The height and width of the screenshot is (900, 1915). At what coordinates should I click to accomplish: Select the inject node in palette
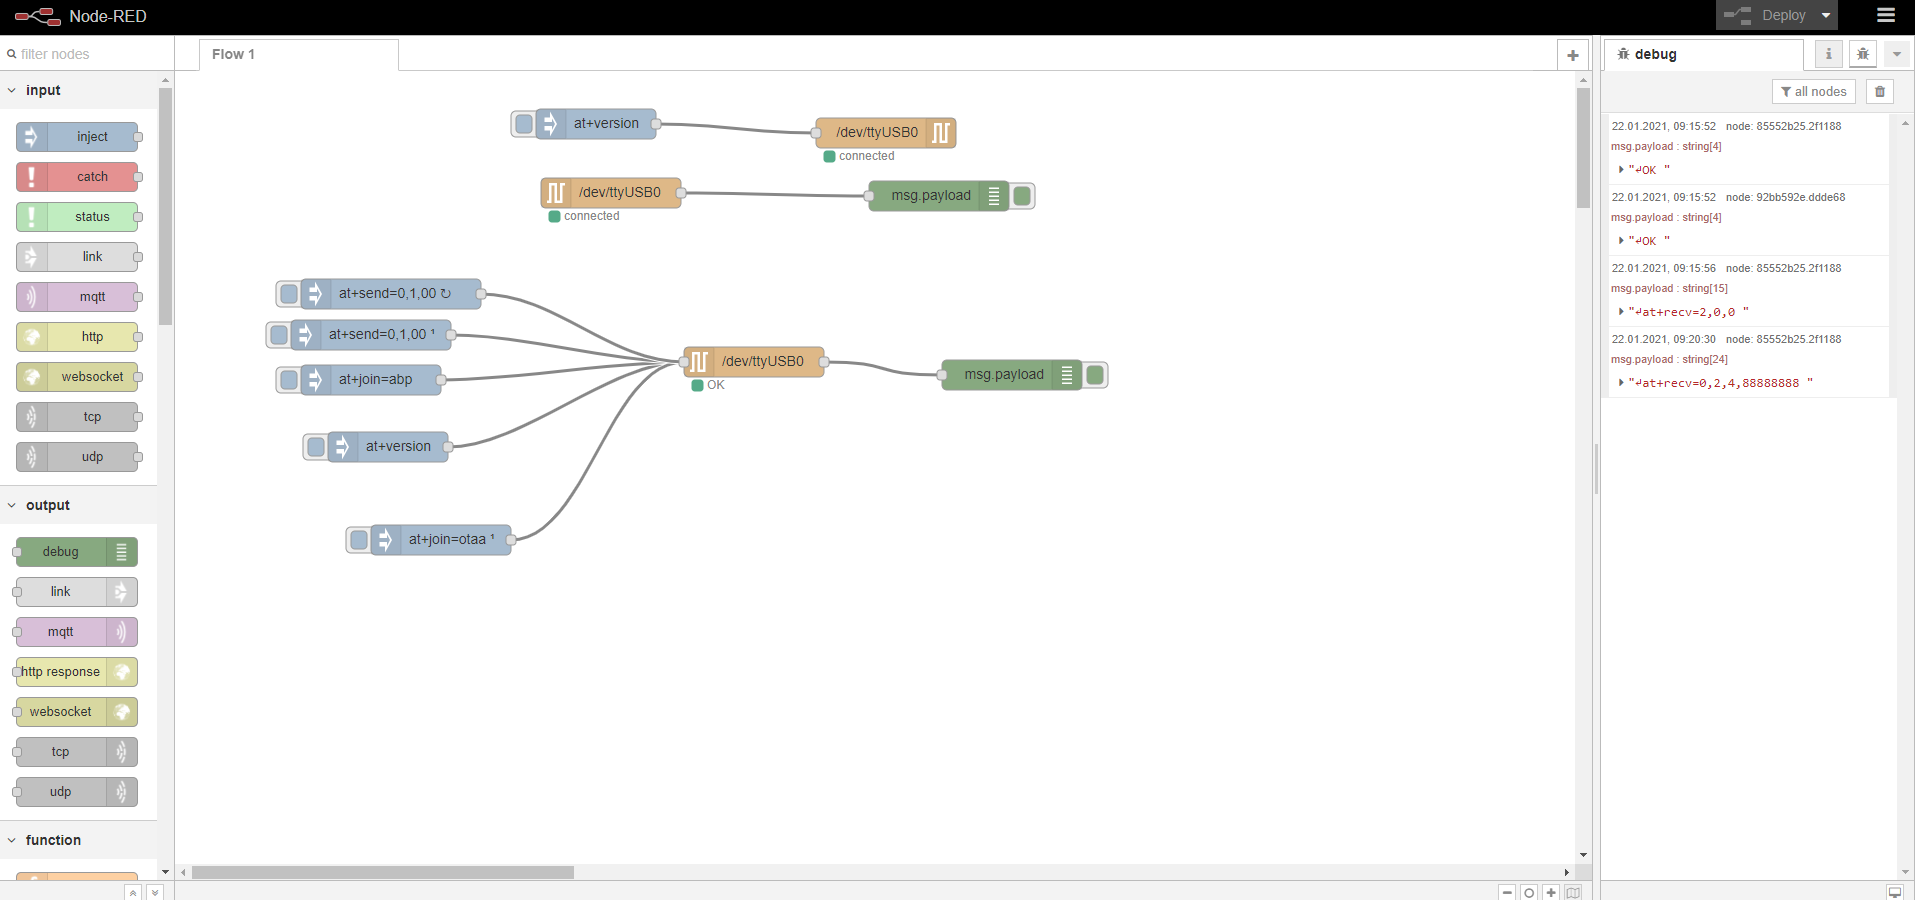click(77, 137)
